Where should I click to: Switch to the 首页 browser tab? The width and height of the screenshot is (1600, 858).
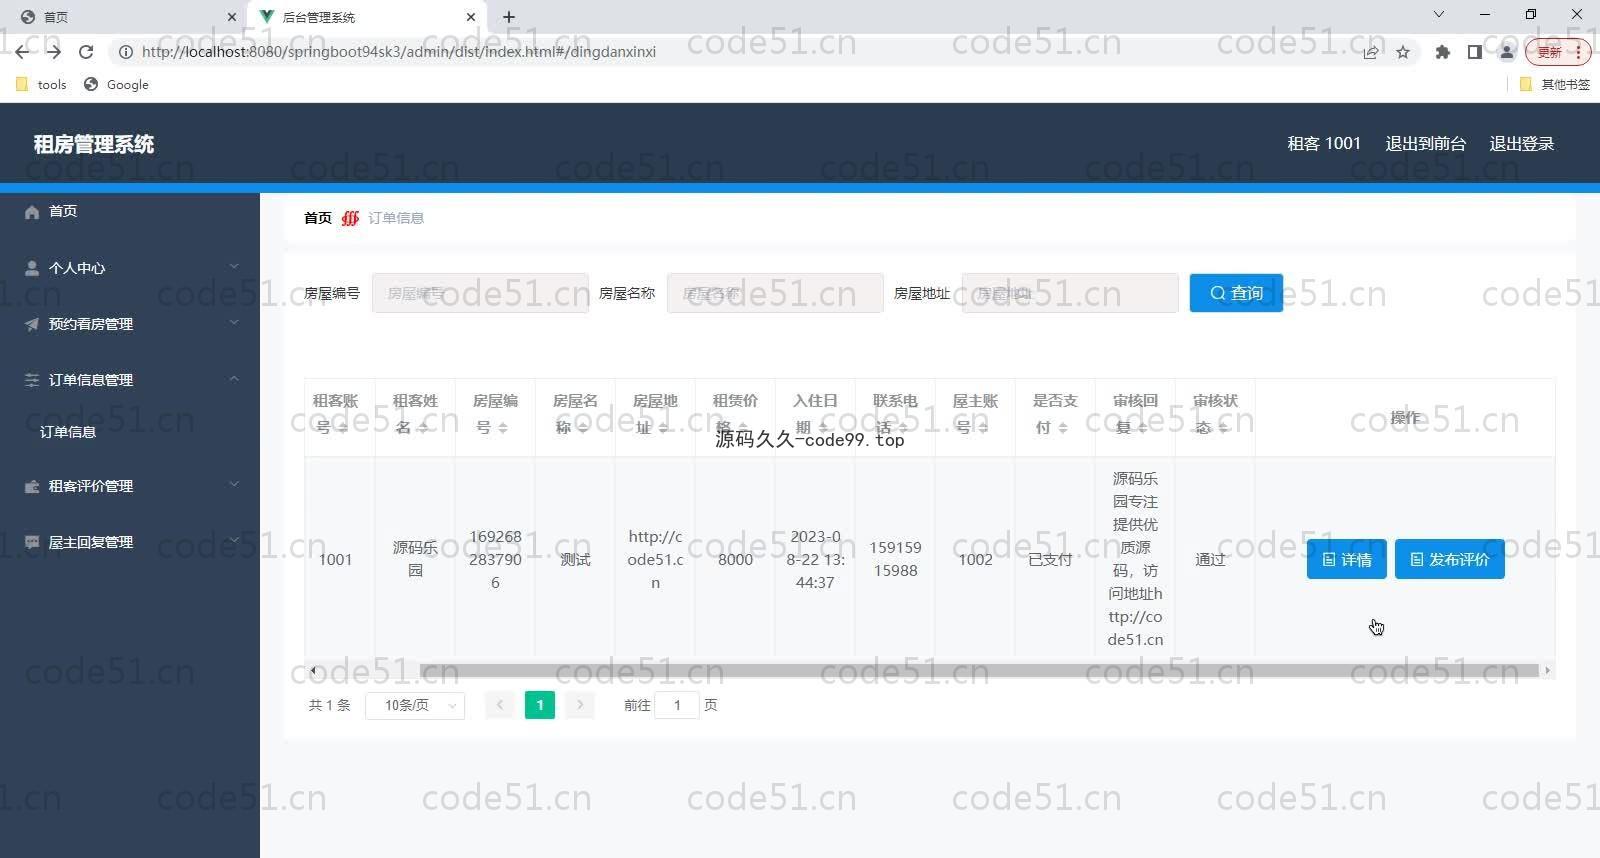pos(124,17)
